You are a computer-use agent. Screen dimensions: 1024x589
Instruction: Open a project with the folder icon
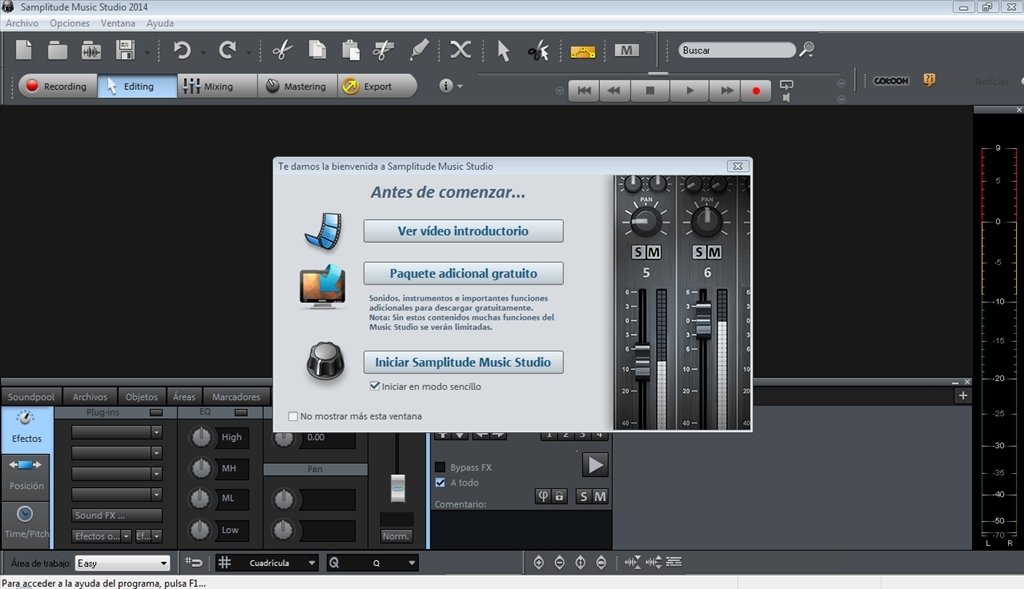coord(57,50)
